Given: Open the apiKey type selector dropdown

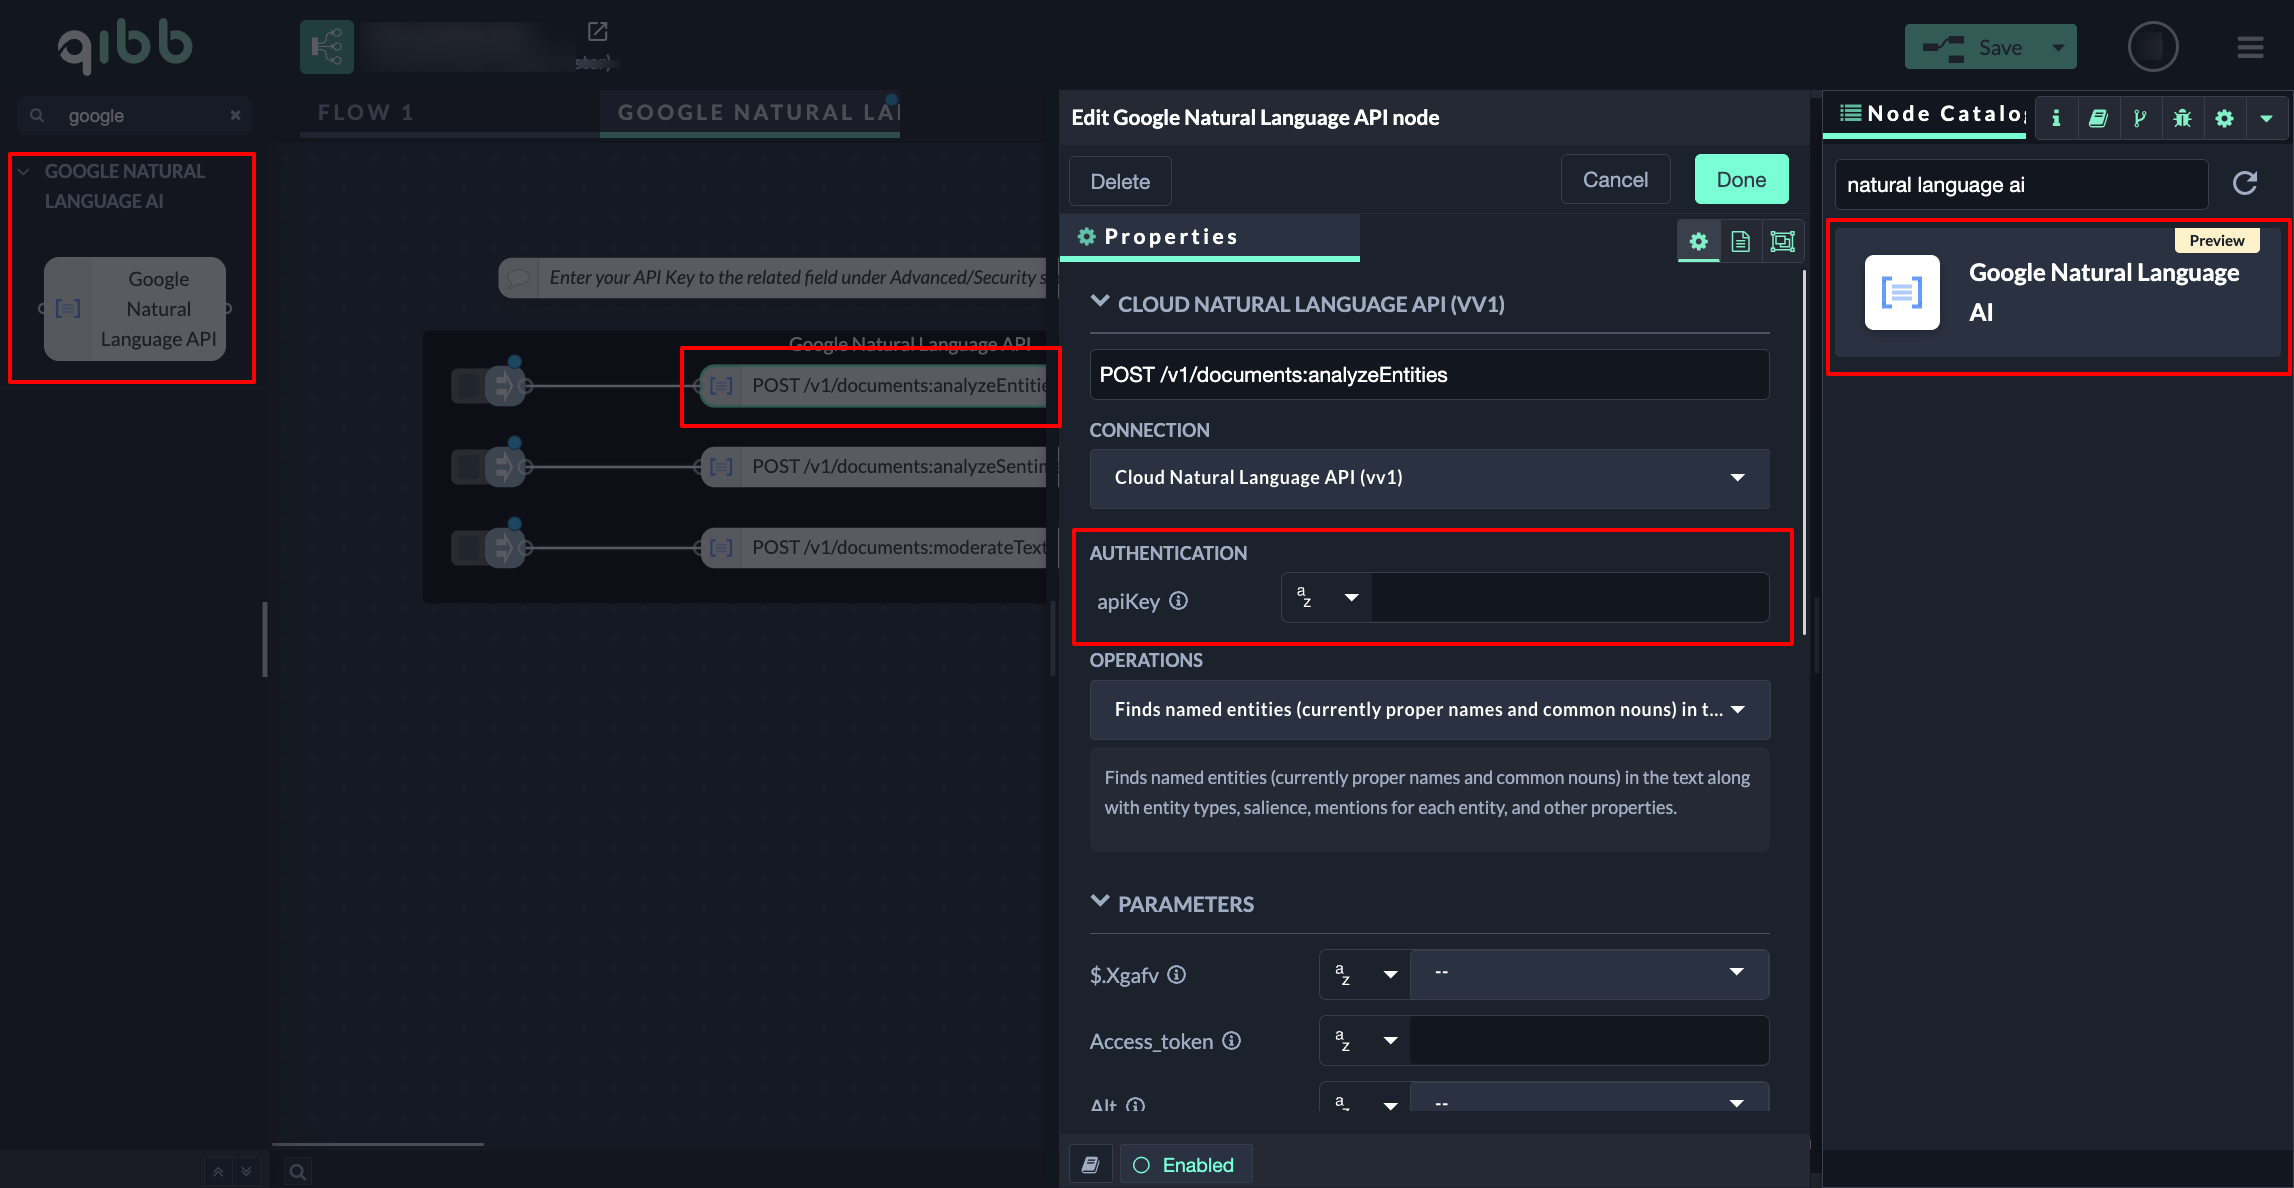Looking at the screenshot, I should coord(1327,598).
